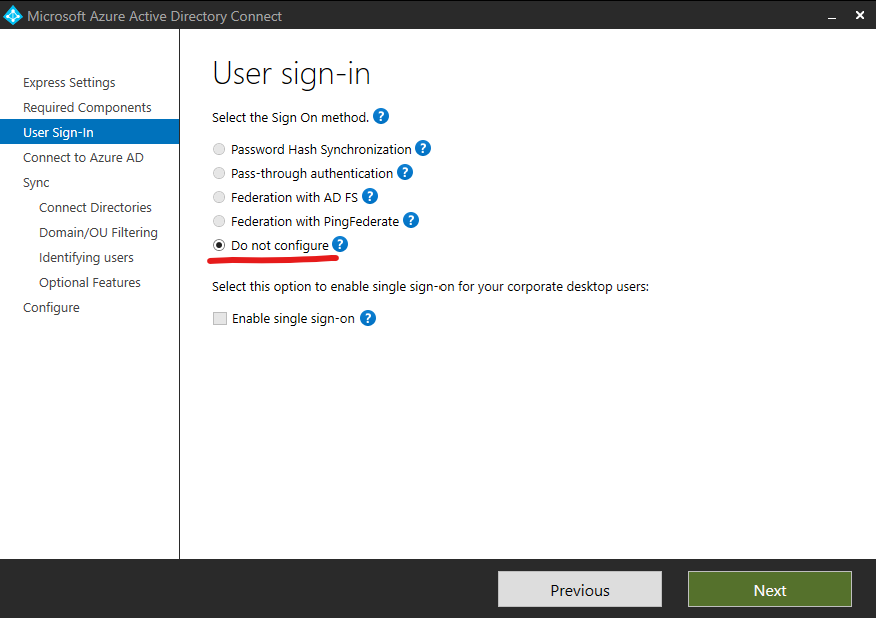This screenshot has width=876, height=618.
Task: Select Federation with AD FS radio button
Action: pos(219,197)
